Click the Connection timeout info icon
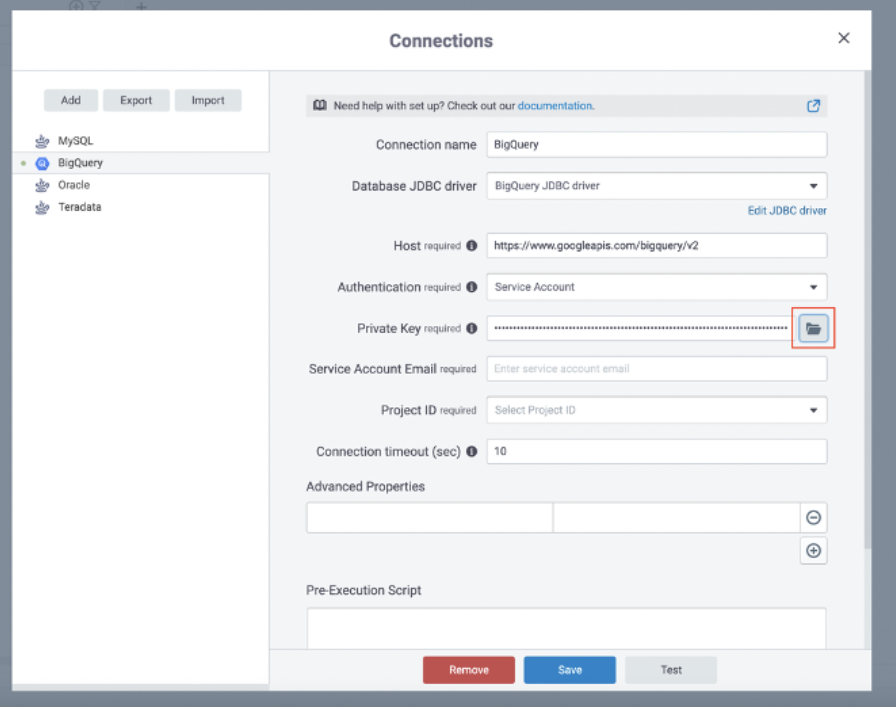 pyautogui.click(x=471, y=451)
